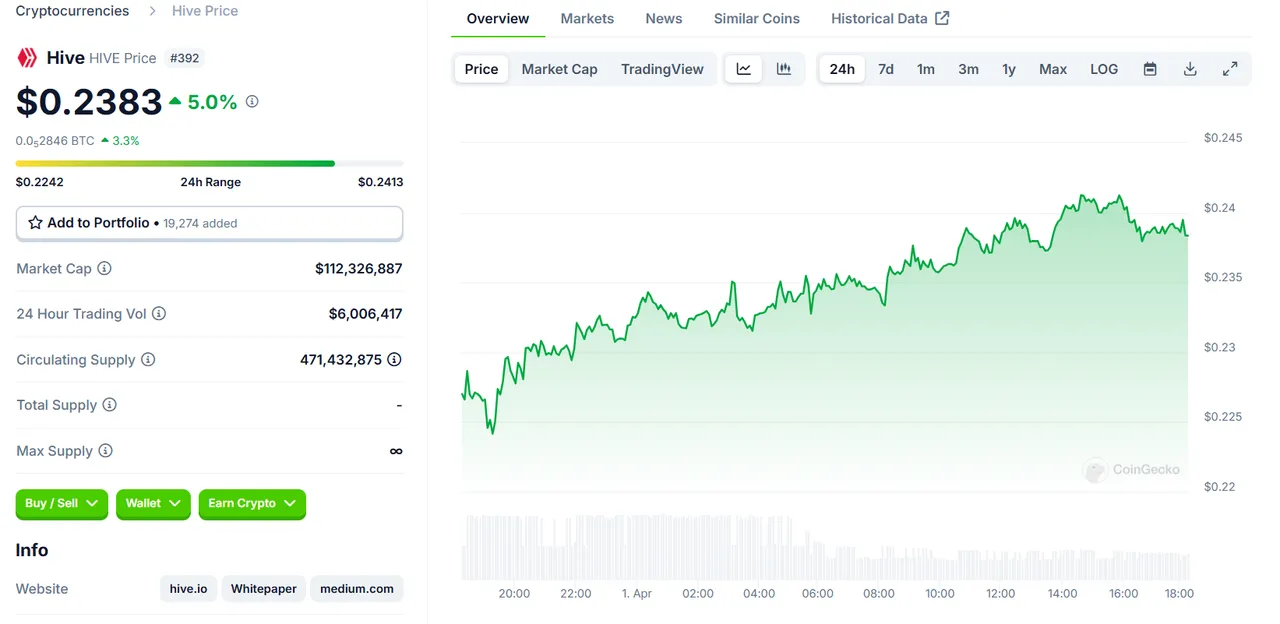Open the hive.io website link
This screenshot has height=624, width=1280.
click(188, 589)
